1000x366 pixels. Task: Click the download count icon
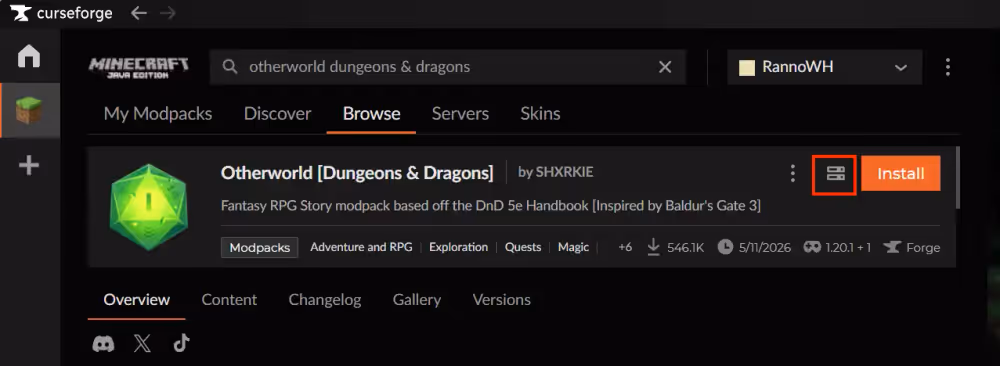[x=653, y=247]
